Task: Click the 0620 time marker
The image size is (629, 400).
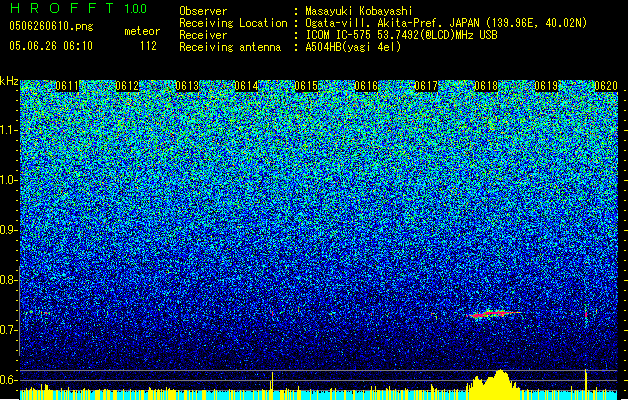Action: click(606, 86)
